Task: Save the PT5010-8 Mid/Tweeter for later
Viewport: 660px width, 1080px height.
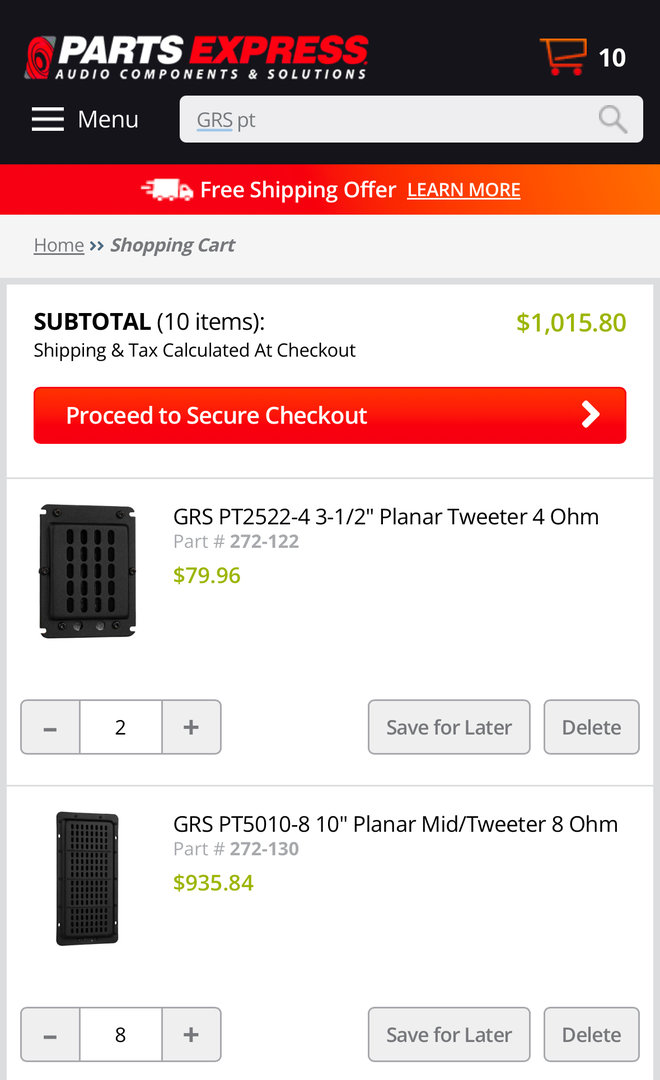Action: click(449, 1034)
